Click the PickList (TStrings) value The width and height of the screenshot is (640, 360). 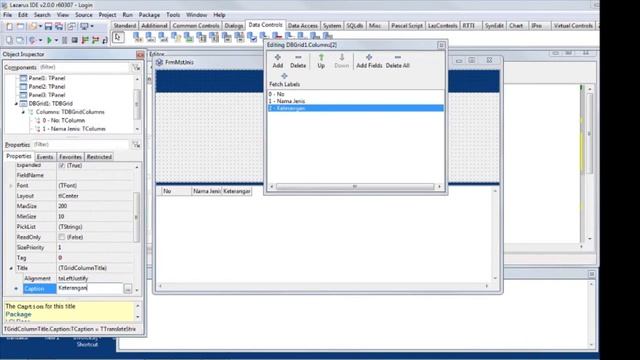pyautogui.click(x=95, y=227)
